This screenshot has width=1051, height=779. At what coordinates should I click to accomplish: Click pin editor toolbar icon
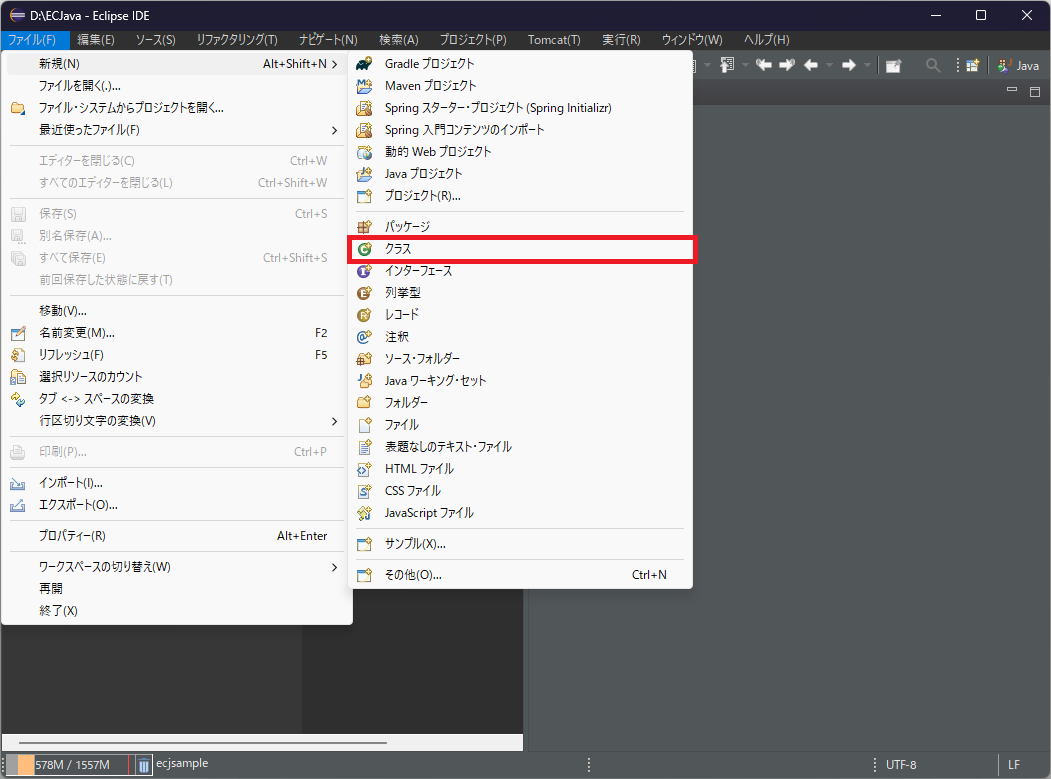[893, 66]
